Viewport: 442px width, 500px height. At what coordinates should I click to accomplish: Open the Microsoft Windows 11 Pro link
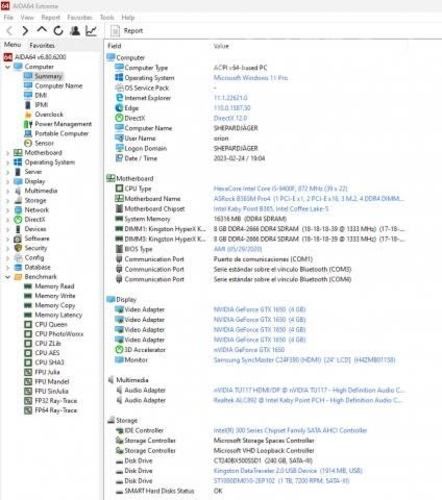[251, 78]
